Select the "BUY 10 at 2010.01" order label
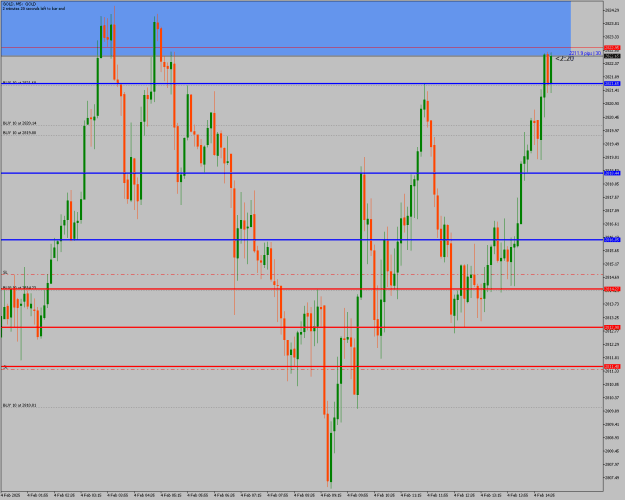The width and height of the screenshot is (625, 500). coord(20,405)
